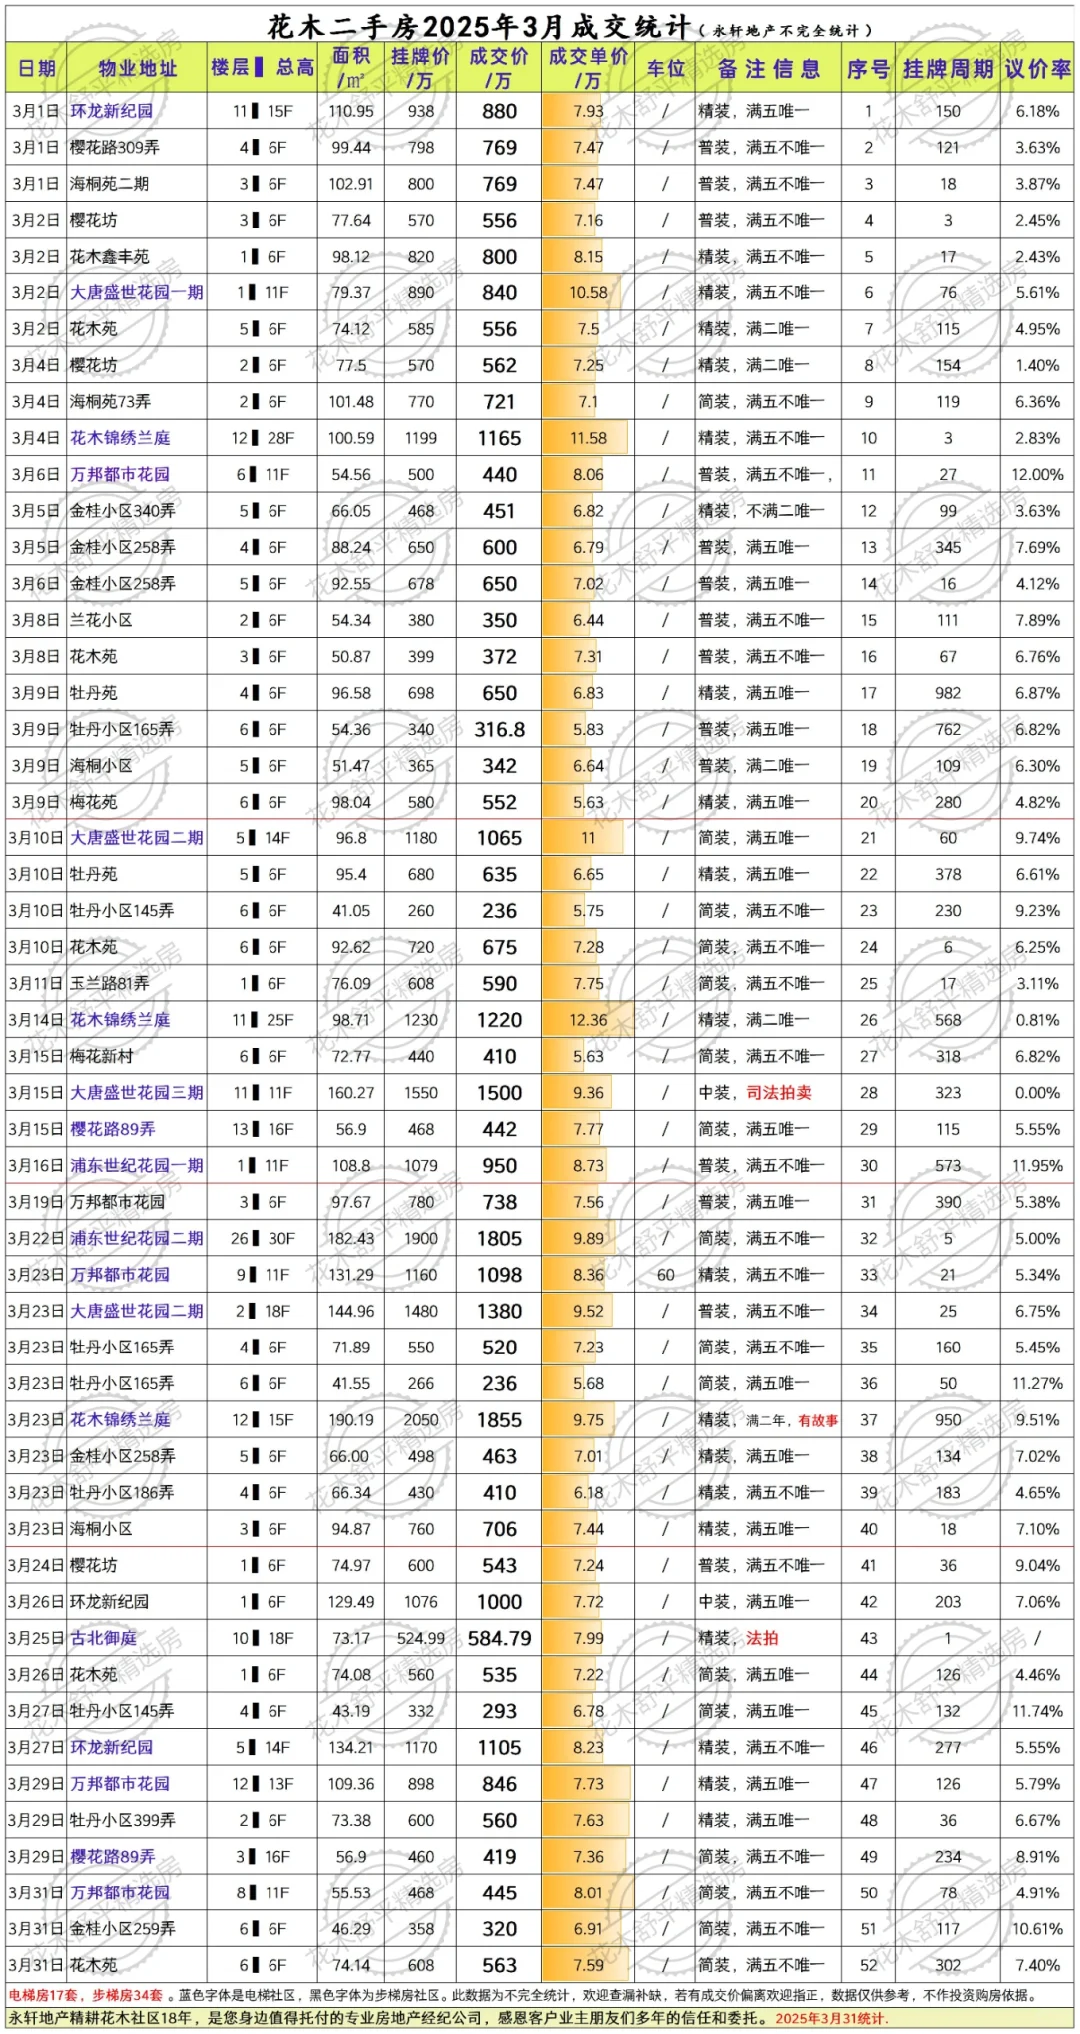The height and width of the screenshot is (2034, 1080).
Task: Click address cell 海桐苑二期
Action: 109,184
